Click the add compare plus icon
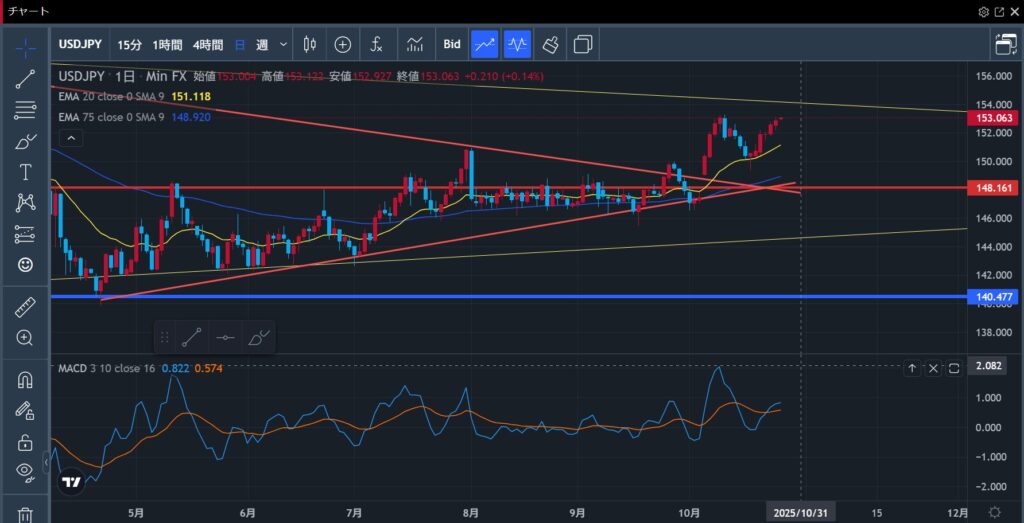 pyautogui.click(x=343, y=44)
